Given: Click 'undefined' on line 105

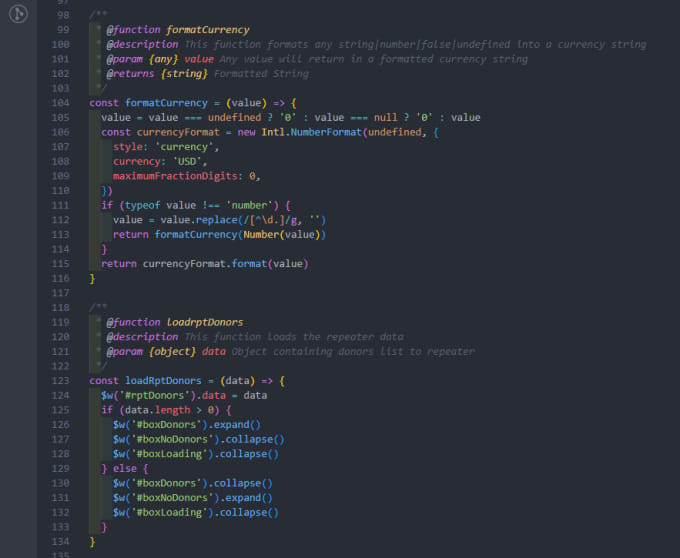Looking at the screenshot, I should (x=235, y=117).
